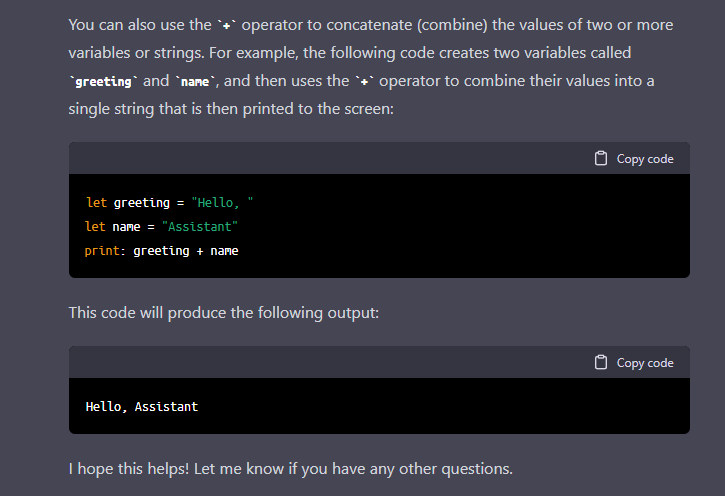The height and width of the screenshot is (496, 725).
Task: Click the 'This code will produce the following output' sentence
Action: [224, 313]
